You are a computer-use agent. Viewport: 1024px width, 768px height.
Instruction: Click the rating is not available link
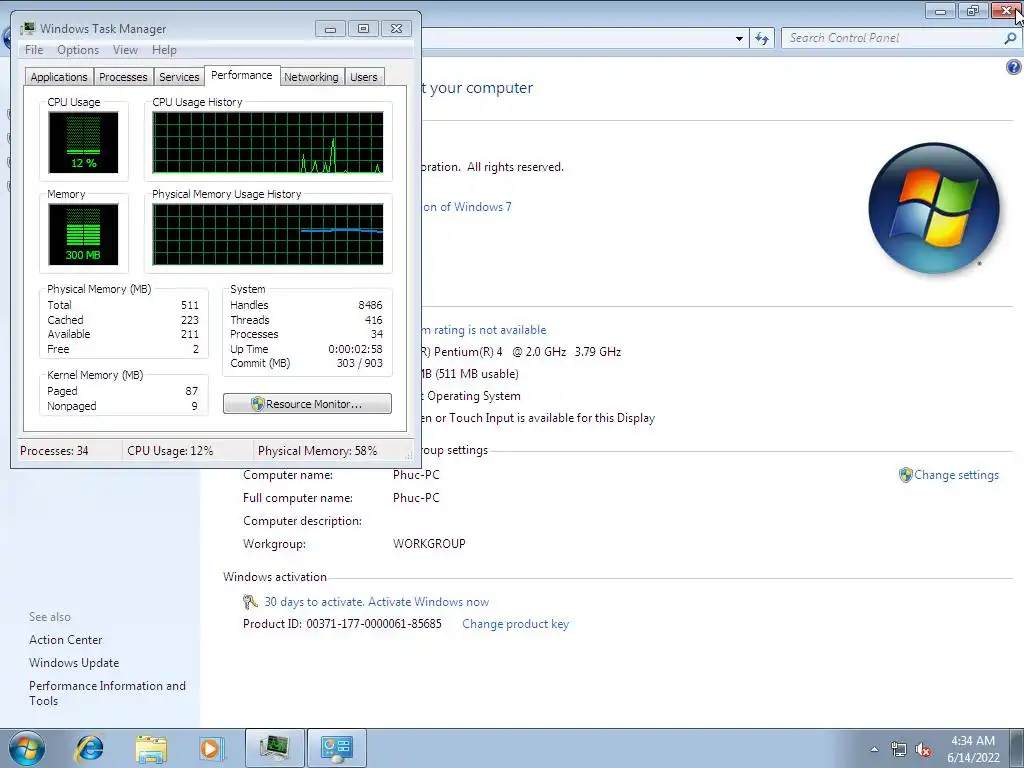click(x=485, y=330)
